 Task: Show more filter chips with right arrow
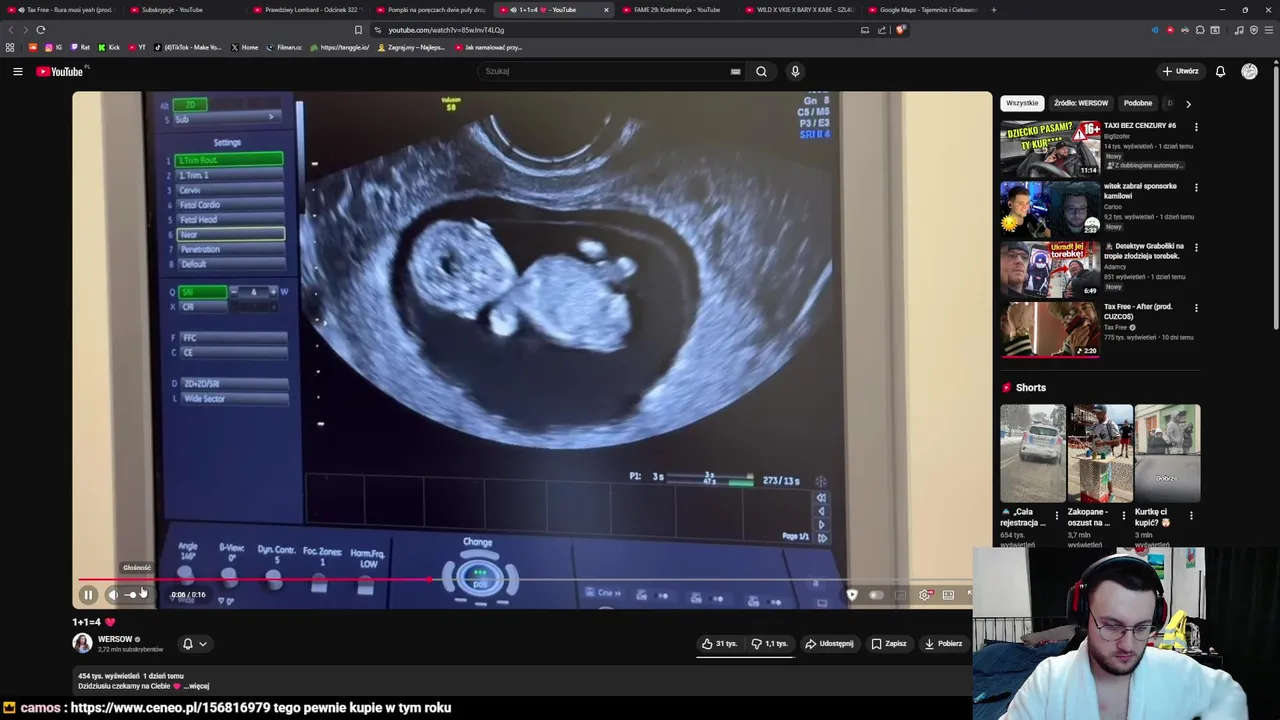(x=1188, y=103)
